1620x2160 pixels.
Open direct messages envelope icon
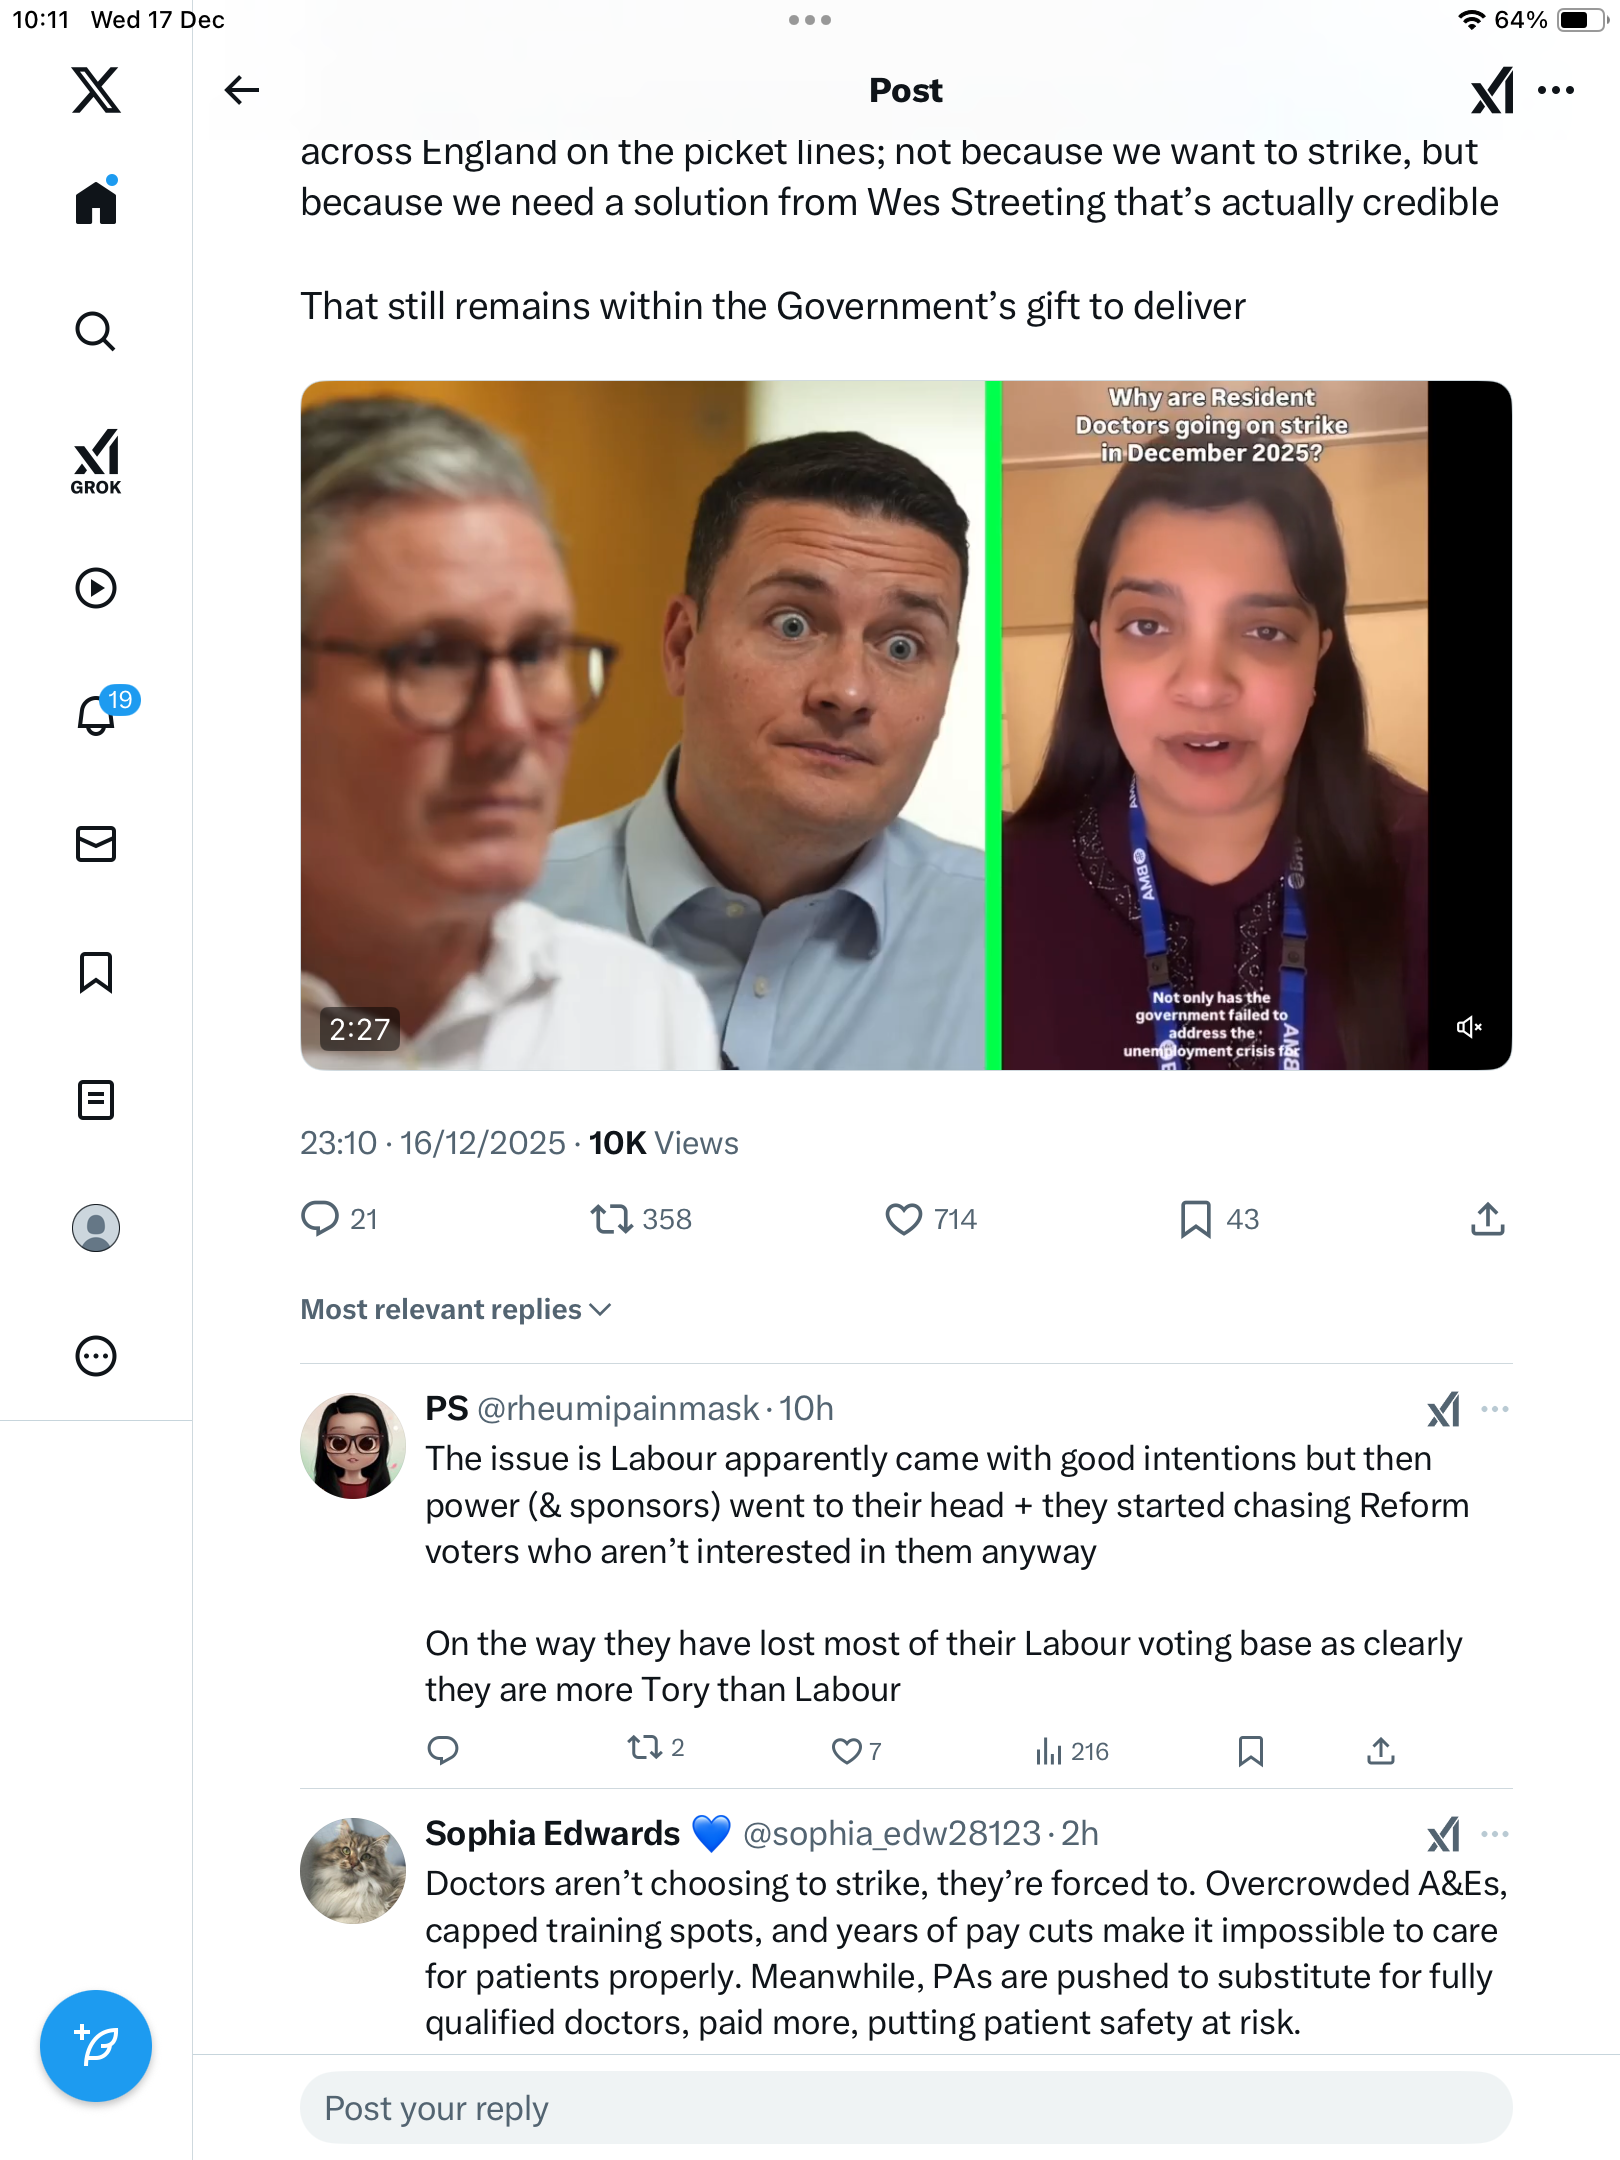pyautogui.click(x=96, y=844)
